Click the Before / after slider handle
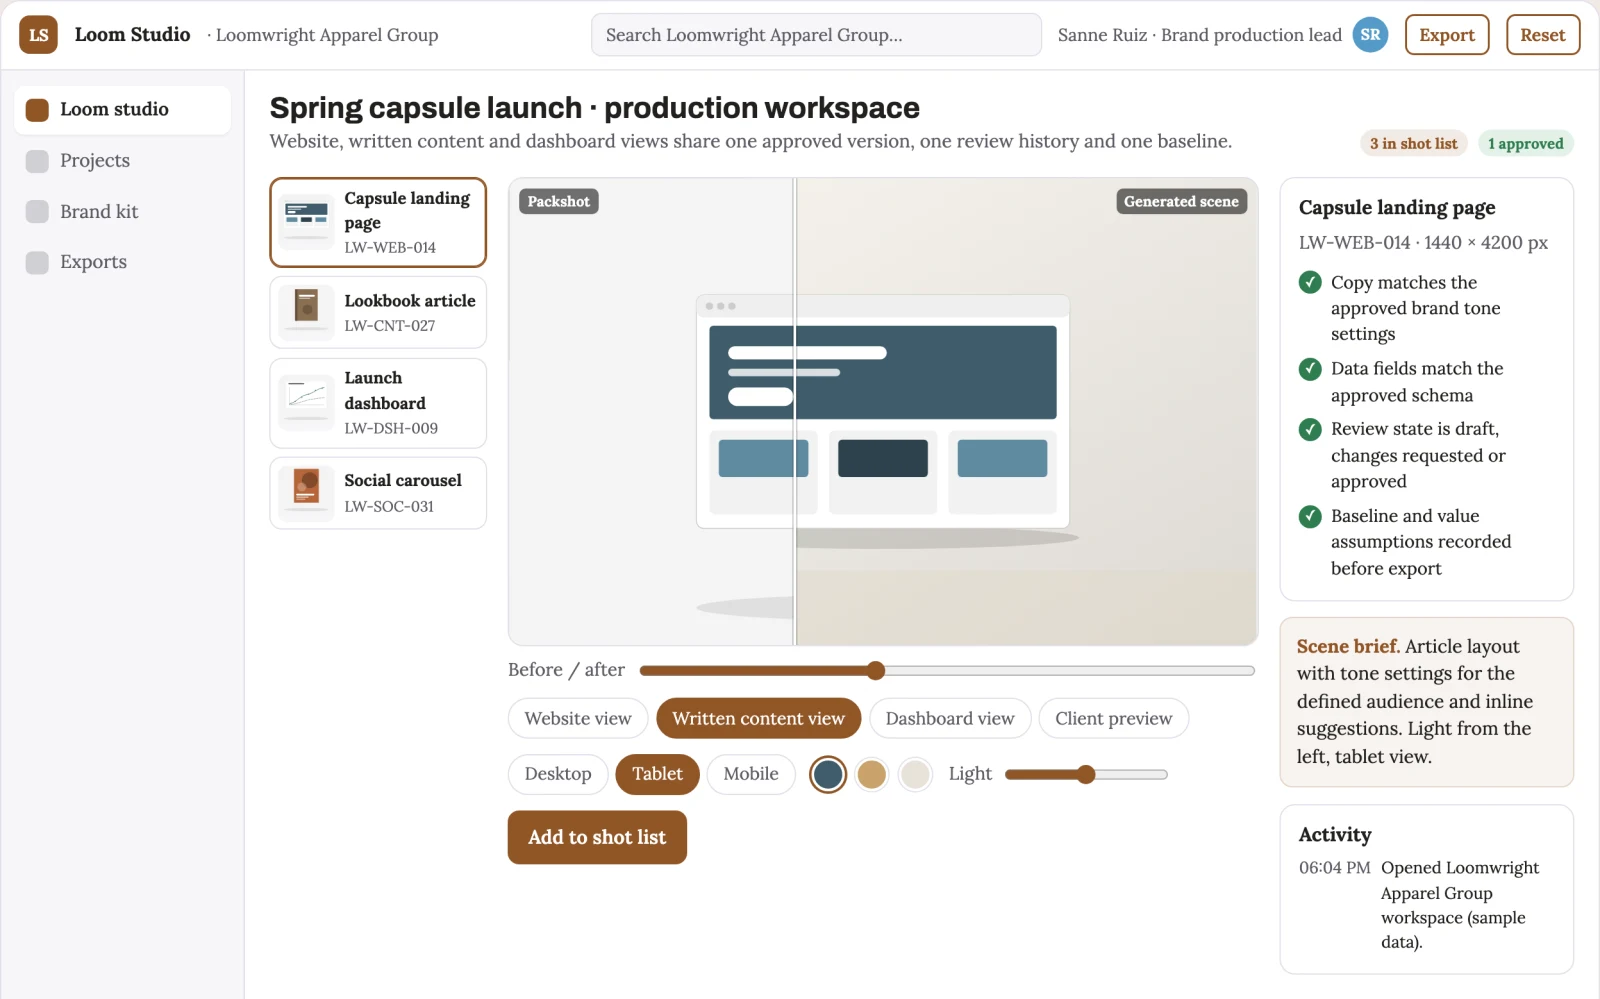The image size is (1600, 999). coord(876,671)
